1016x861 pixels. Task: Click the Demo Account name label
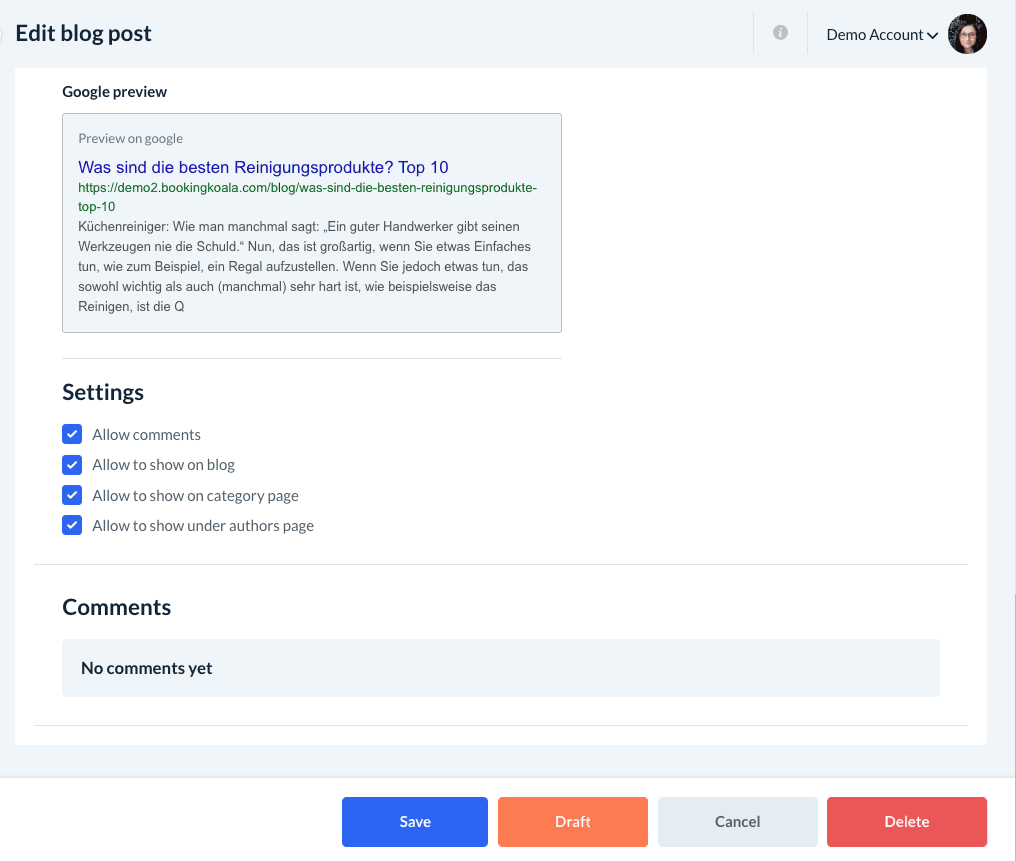(874, 35)
